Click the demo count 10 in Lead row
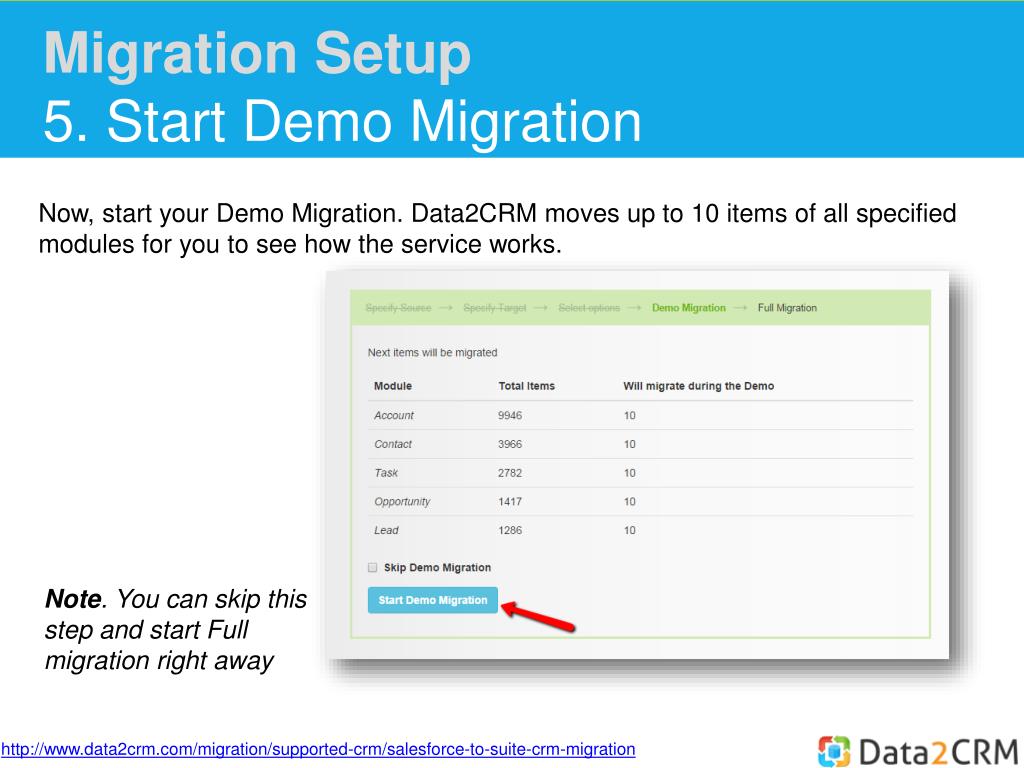1024x768 pixels. (630, 530)
